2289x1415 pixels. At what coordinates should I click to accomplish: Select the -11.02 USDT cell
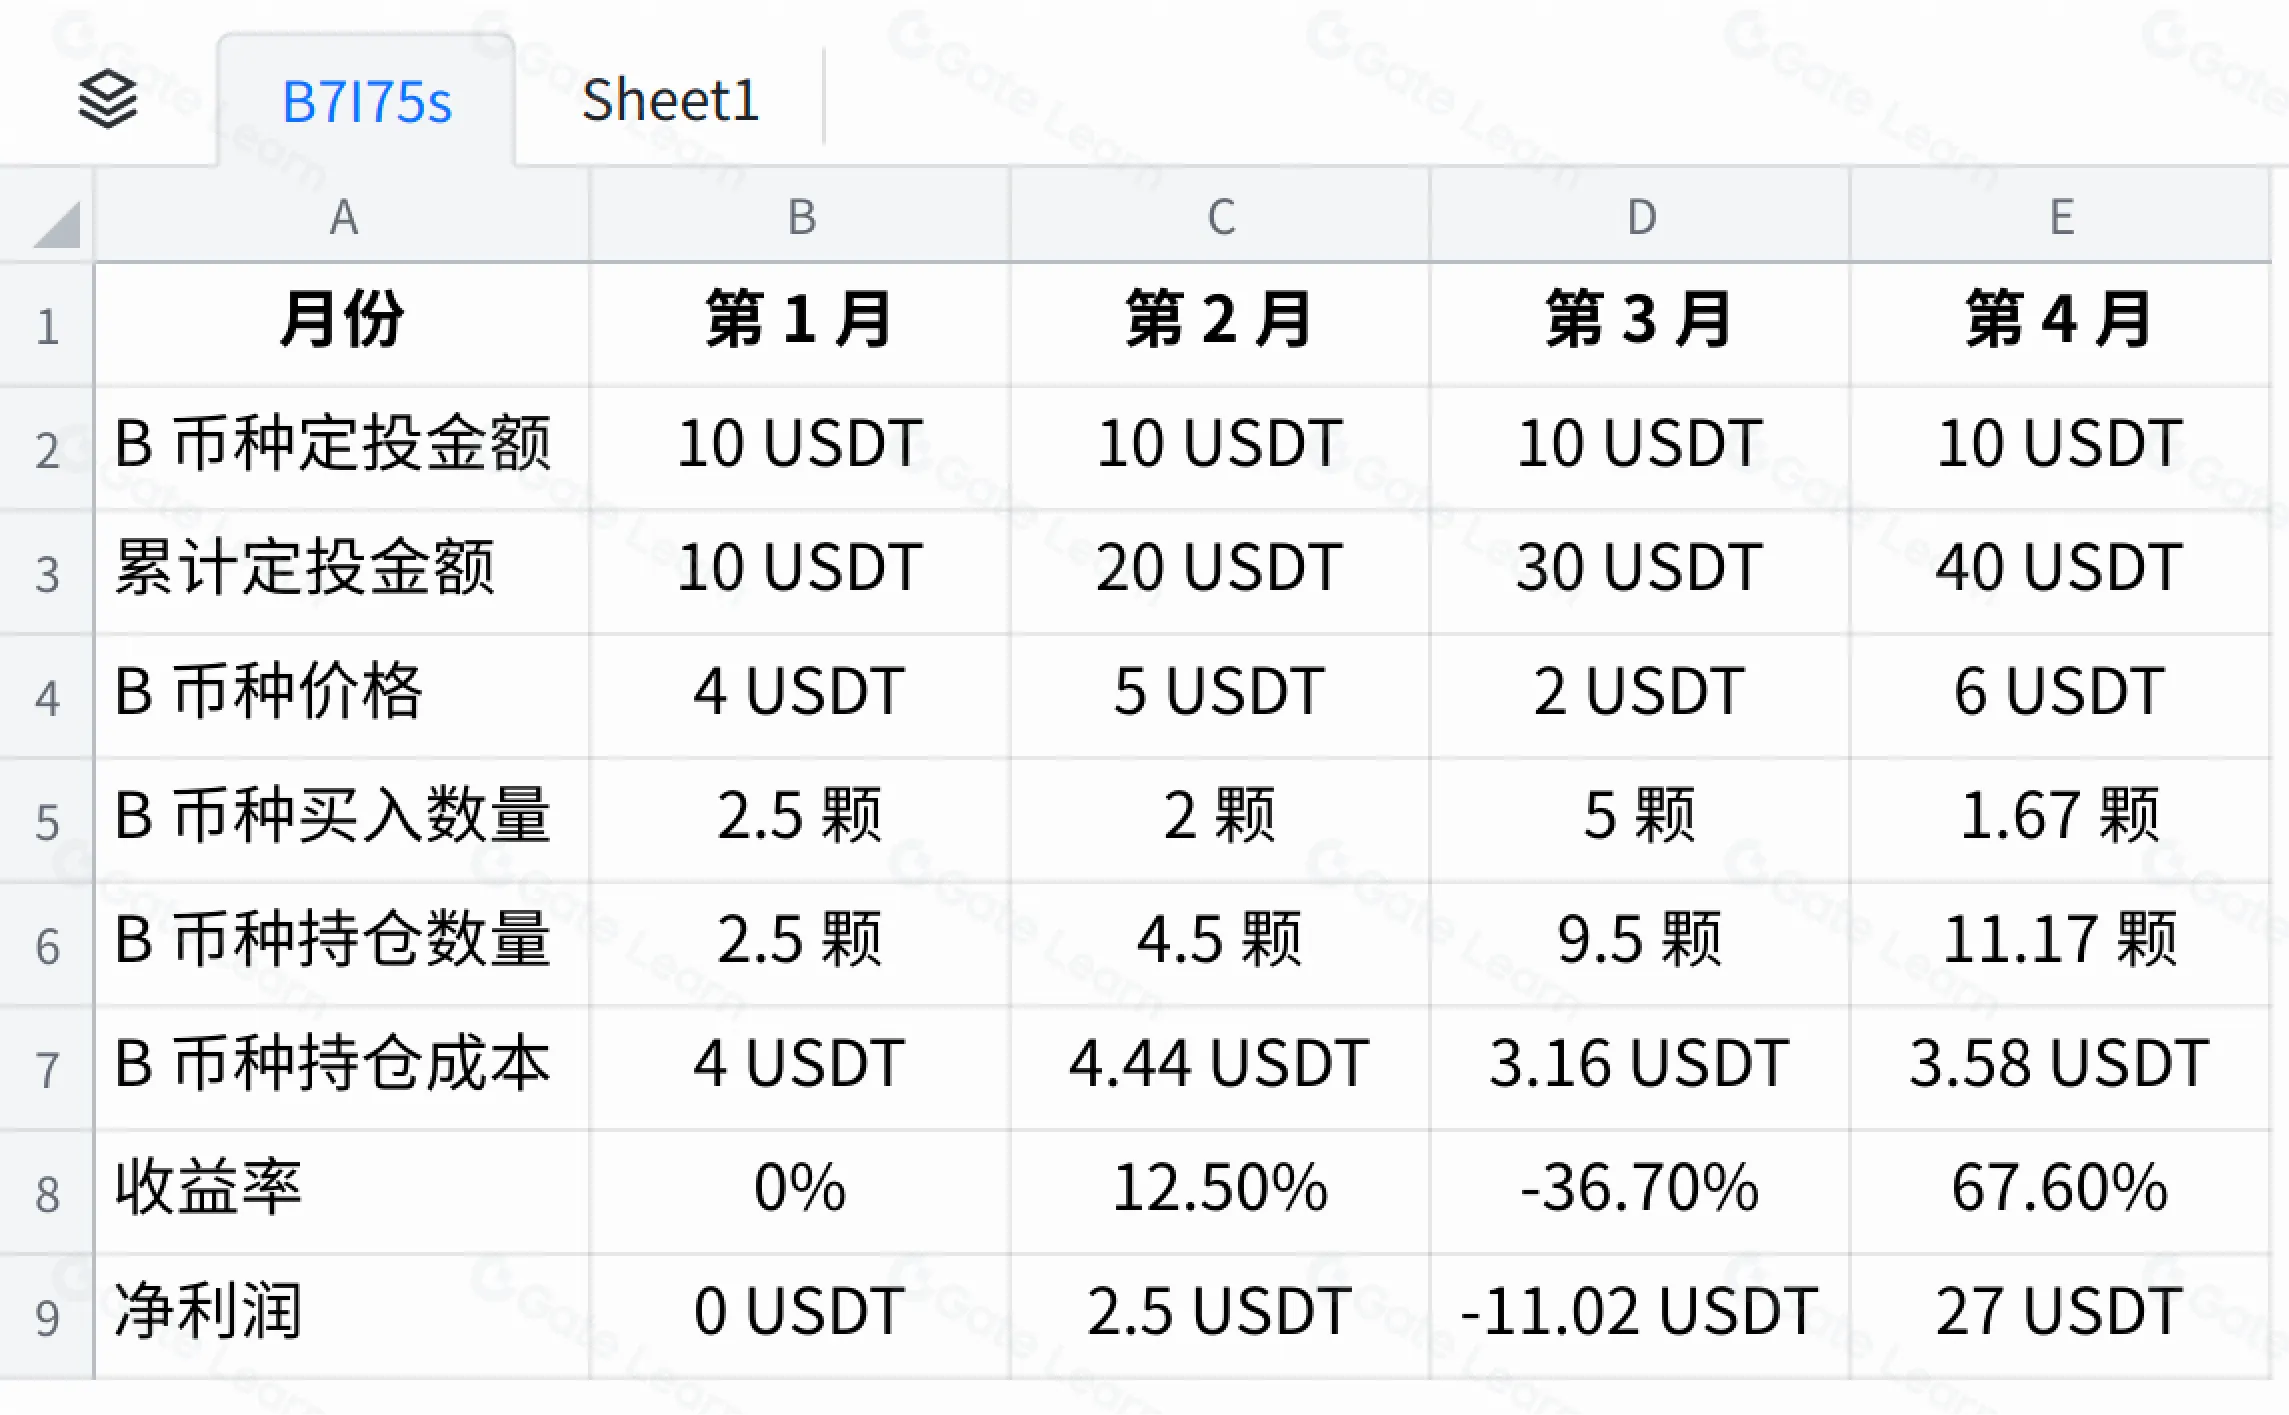coord(1640,1311)
